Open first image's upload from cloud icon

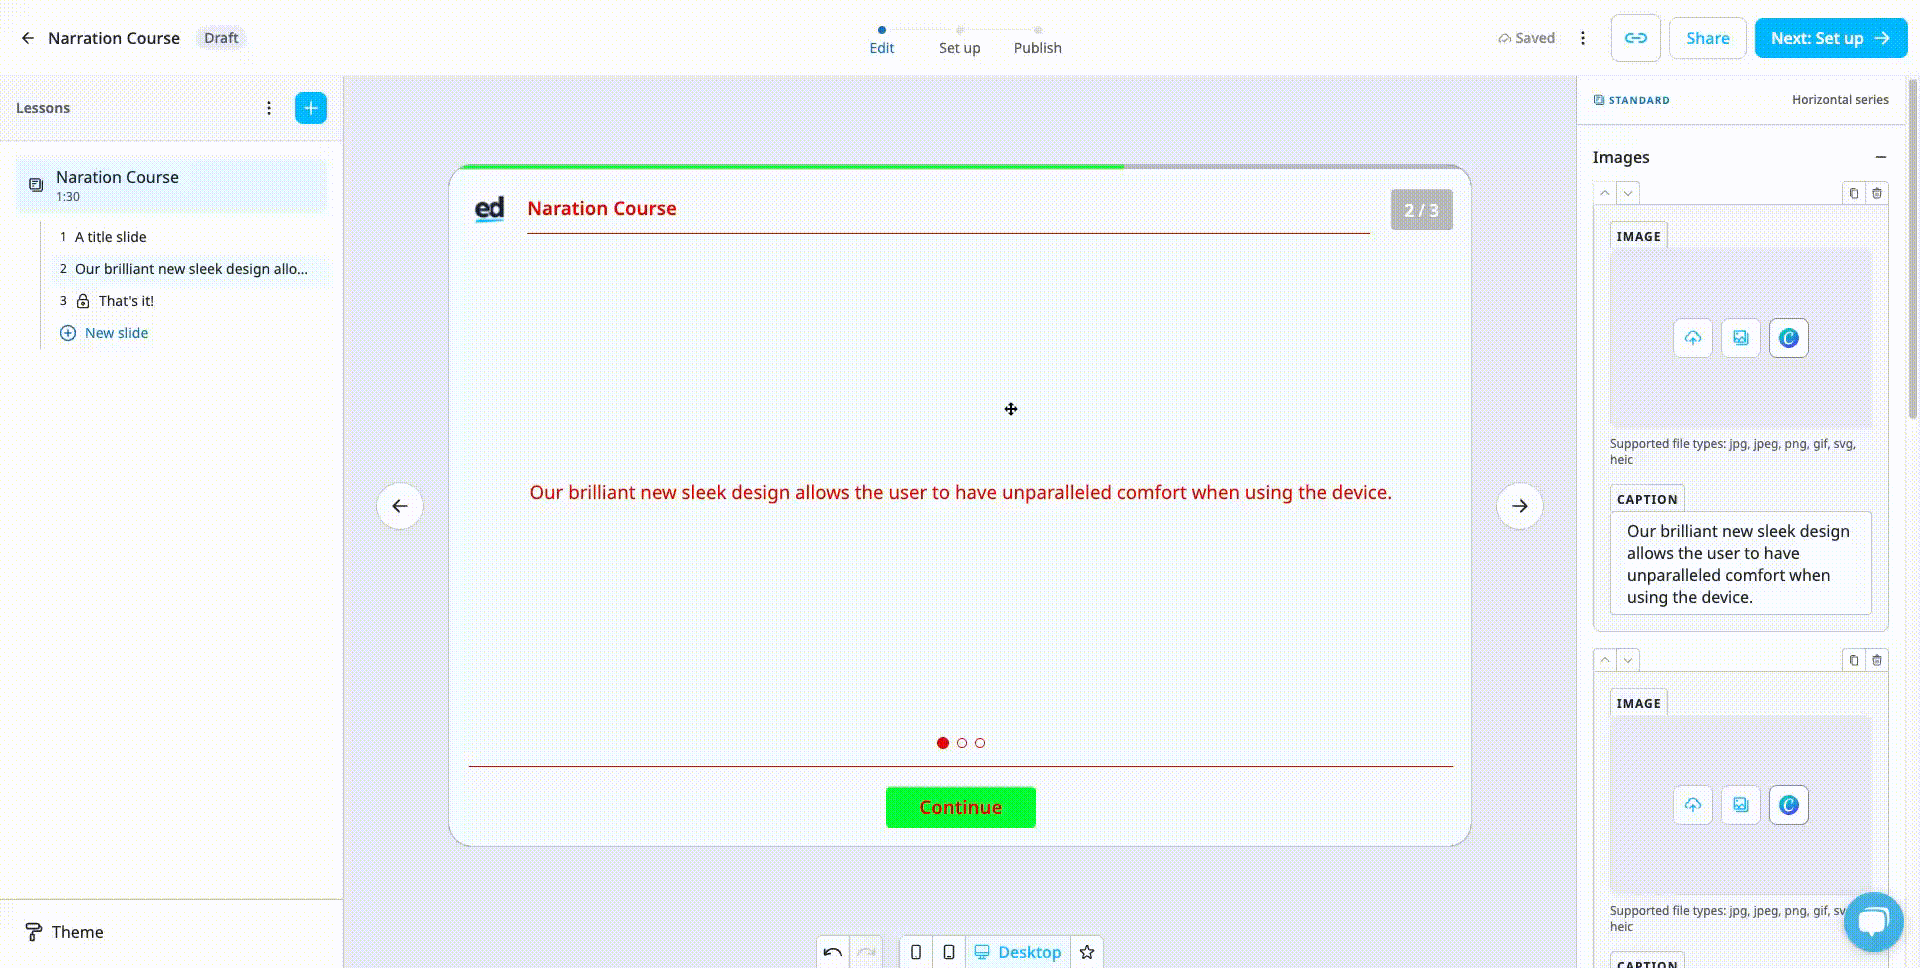(1692, 338)
